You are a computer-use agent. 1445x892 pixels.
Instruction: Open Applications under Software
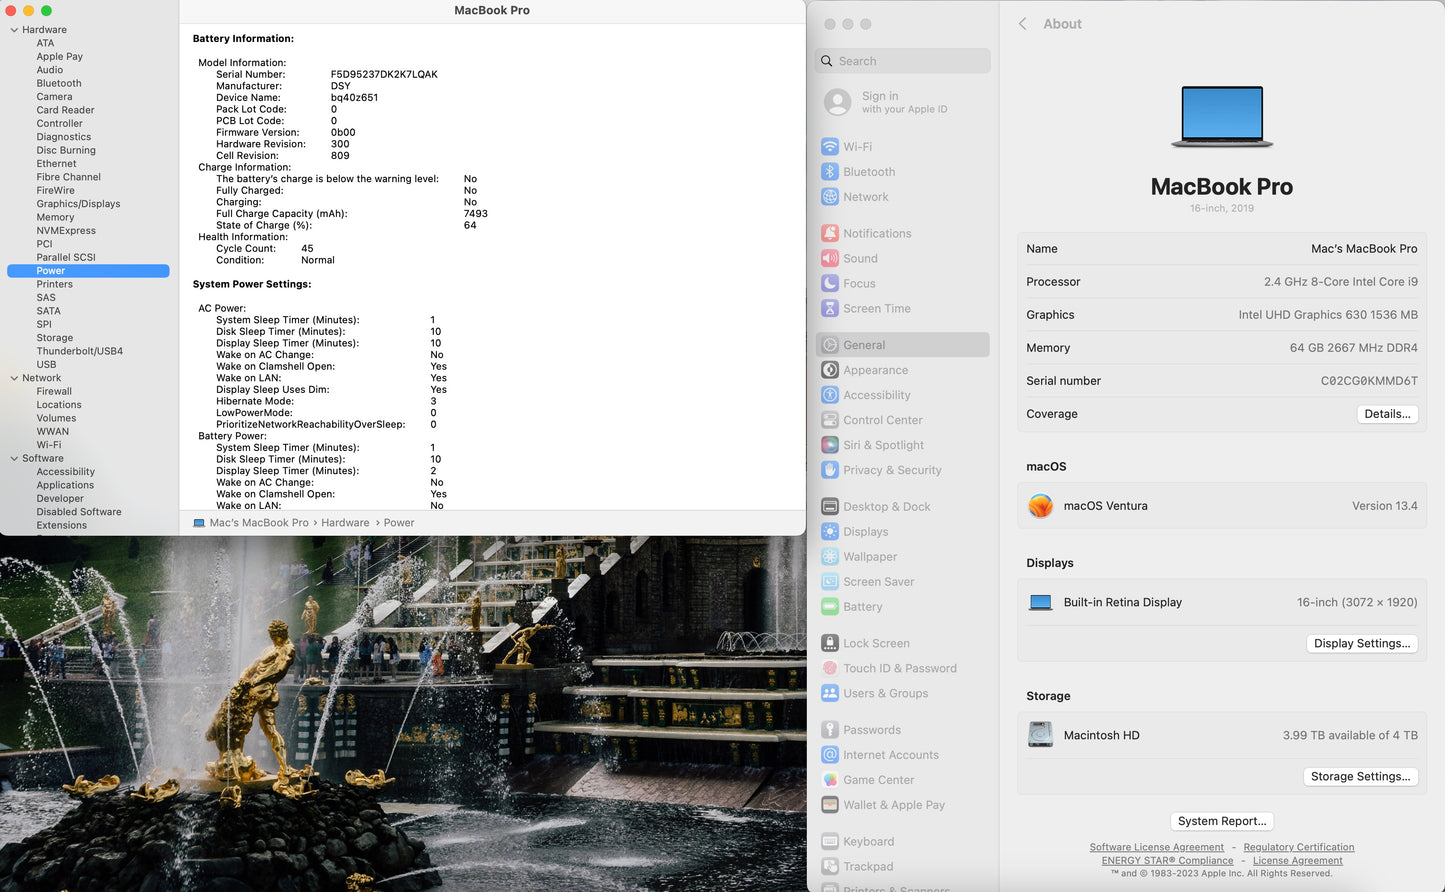[65, 485]
